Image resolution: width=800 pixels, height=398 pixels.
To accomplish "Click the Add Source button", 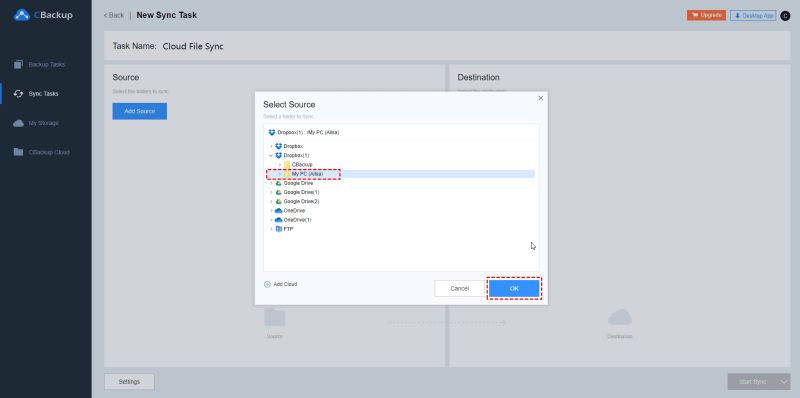I will (140, 111).
